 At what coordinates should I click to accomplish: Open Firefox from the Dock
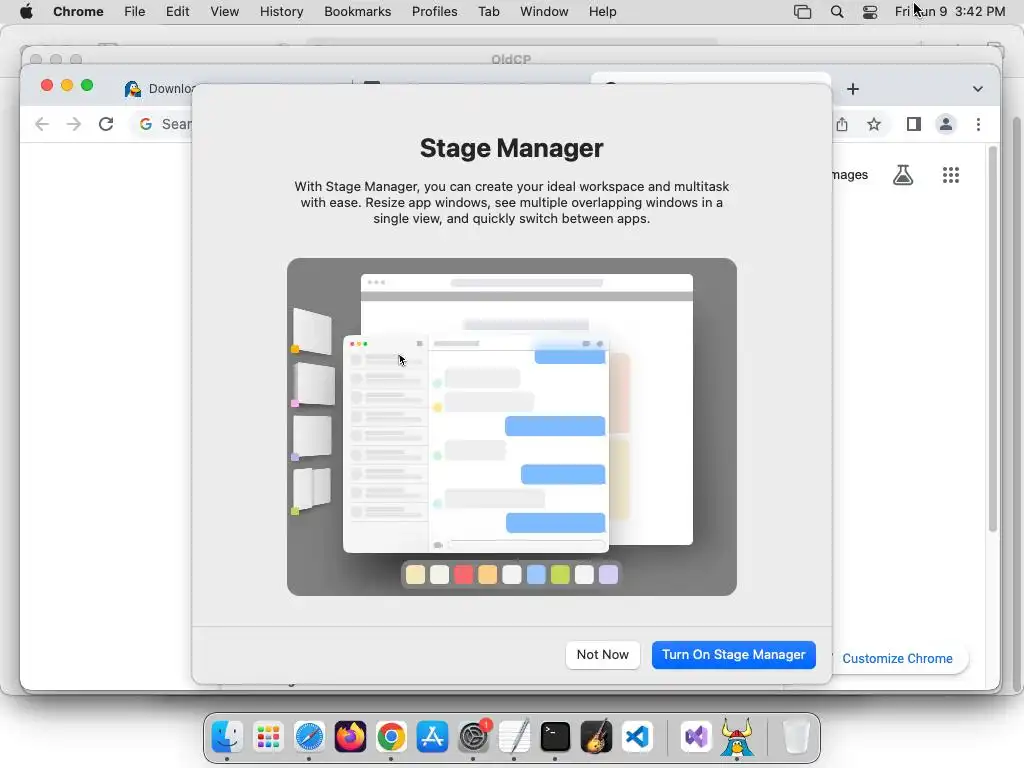coord(350,737)
